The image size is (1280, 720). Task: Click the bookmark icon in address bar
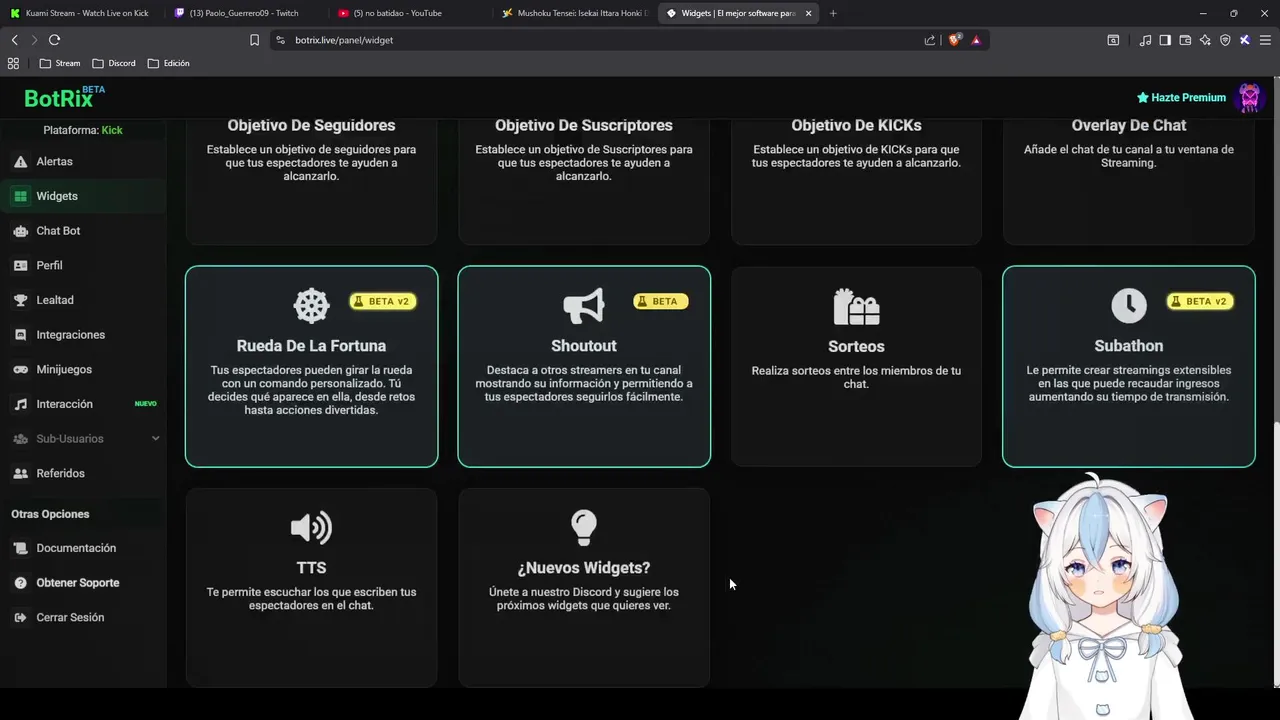tap(254, 40)
